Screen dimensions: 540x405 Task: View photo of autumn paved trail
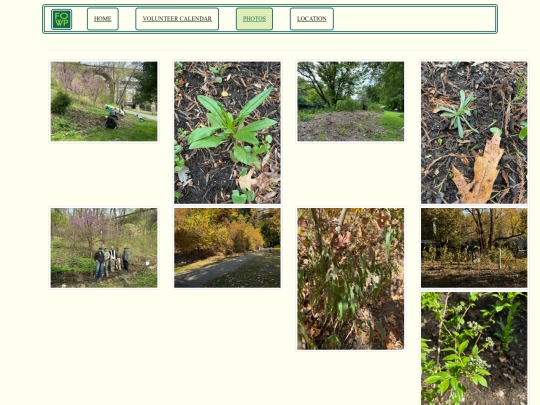click(x=227, y=248)
